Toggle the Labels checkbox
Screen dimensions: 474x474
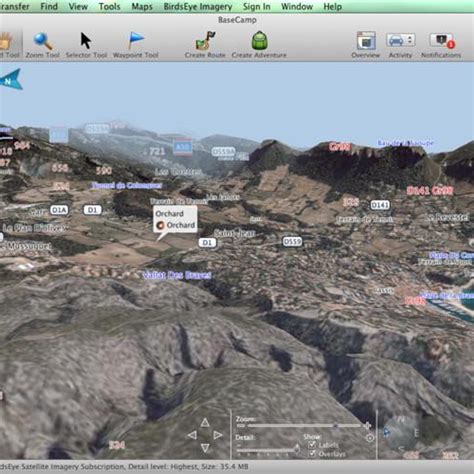click(x=312, y=445)
